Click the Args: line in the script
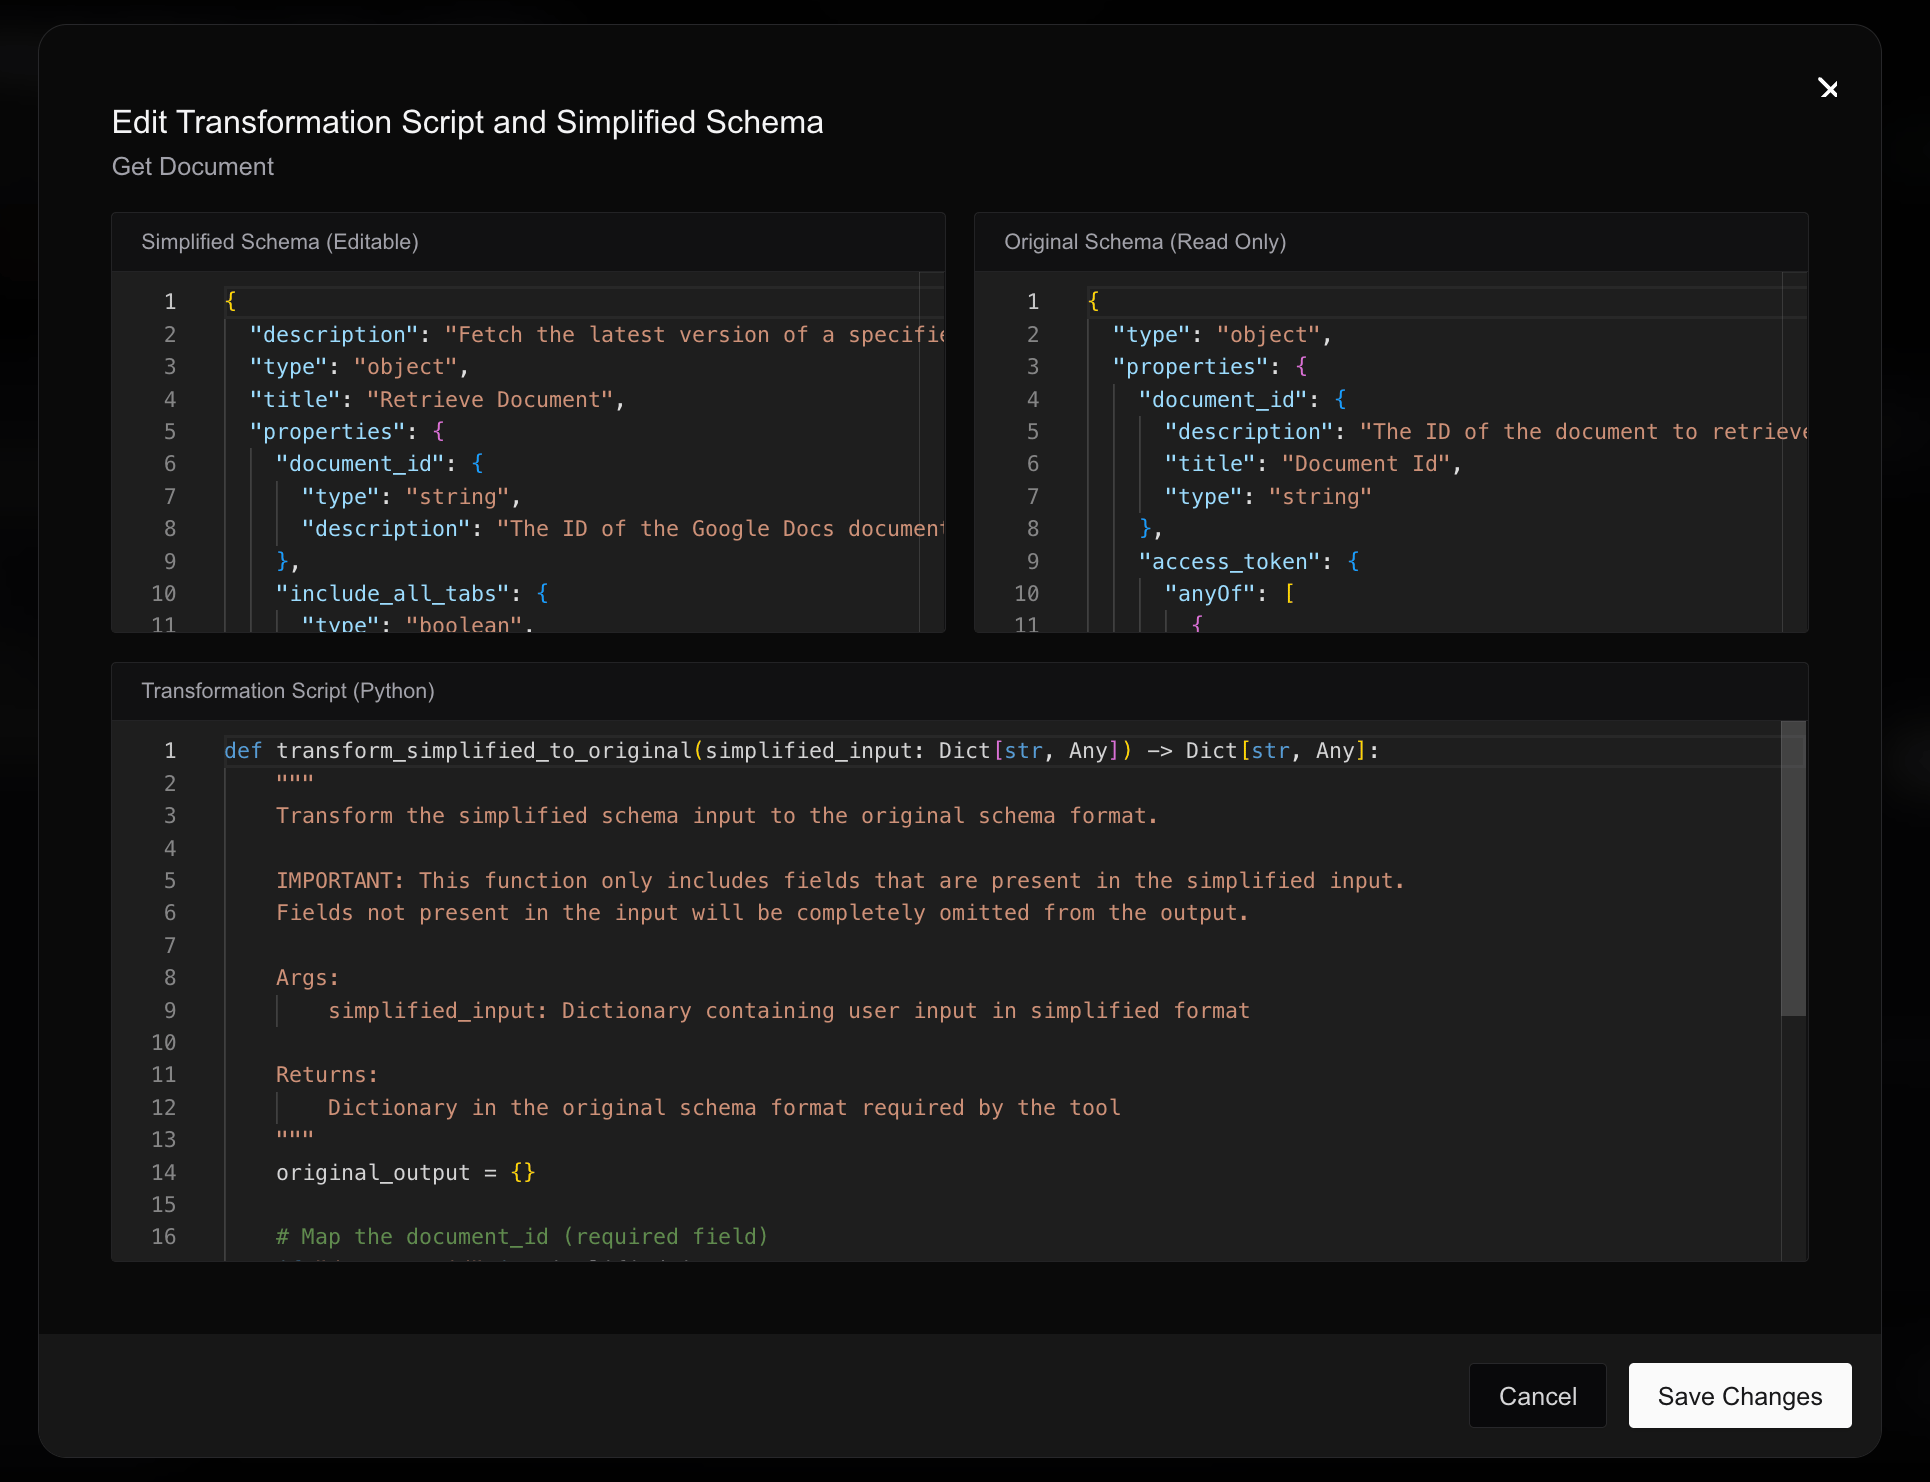 [x=308, y=978]
